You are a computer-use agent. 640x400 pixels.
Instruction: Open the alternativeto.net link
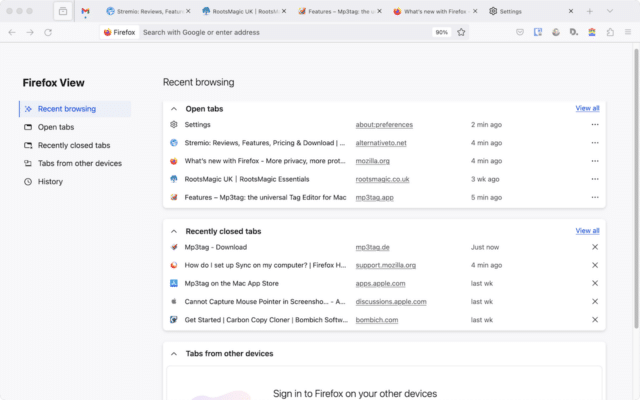(x=381, y=143)
